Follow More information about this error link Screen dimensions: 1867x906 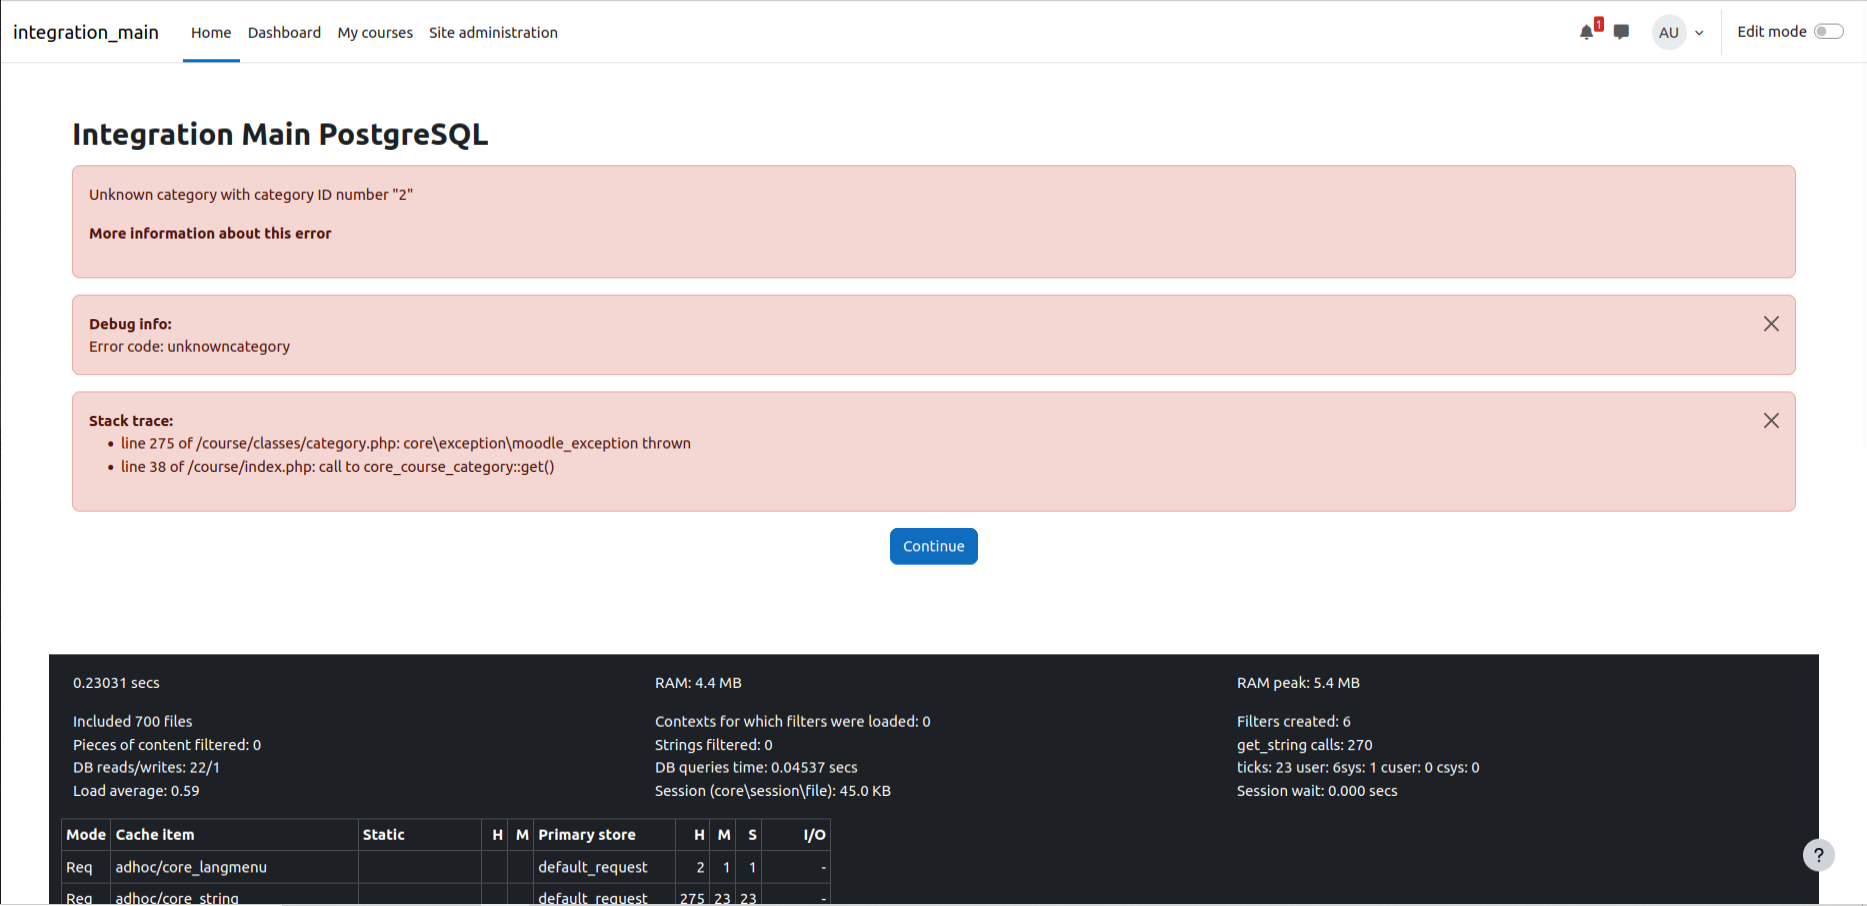[x=210, y=233]
